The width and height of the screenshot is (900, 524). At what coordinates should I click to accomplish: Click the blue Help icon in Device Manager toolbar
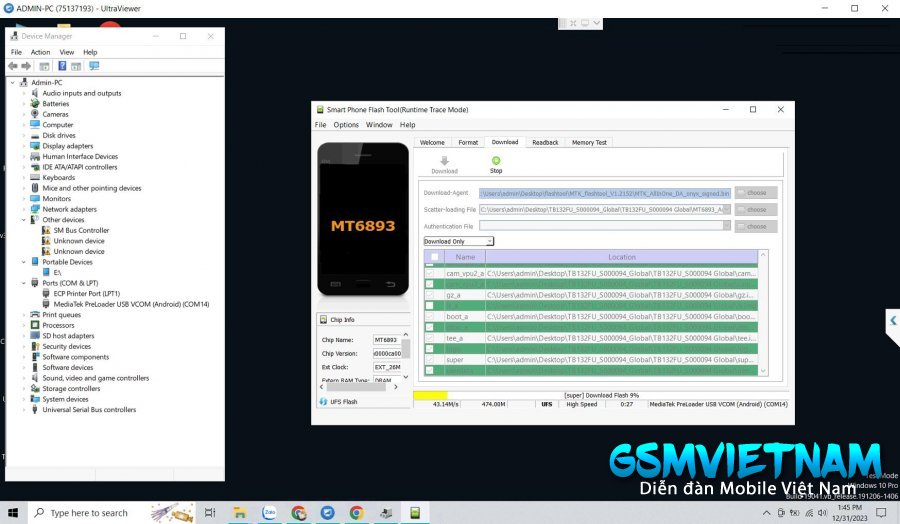coord(62,66)
